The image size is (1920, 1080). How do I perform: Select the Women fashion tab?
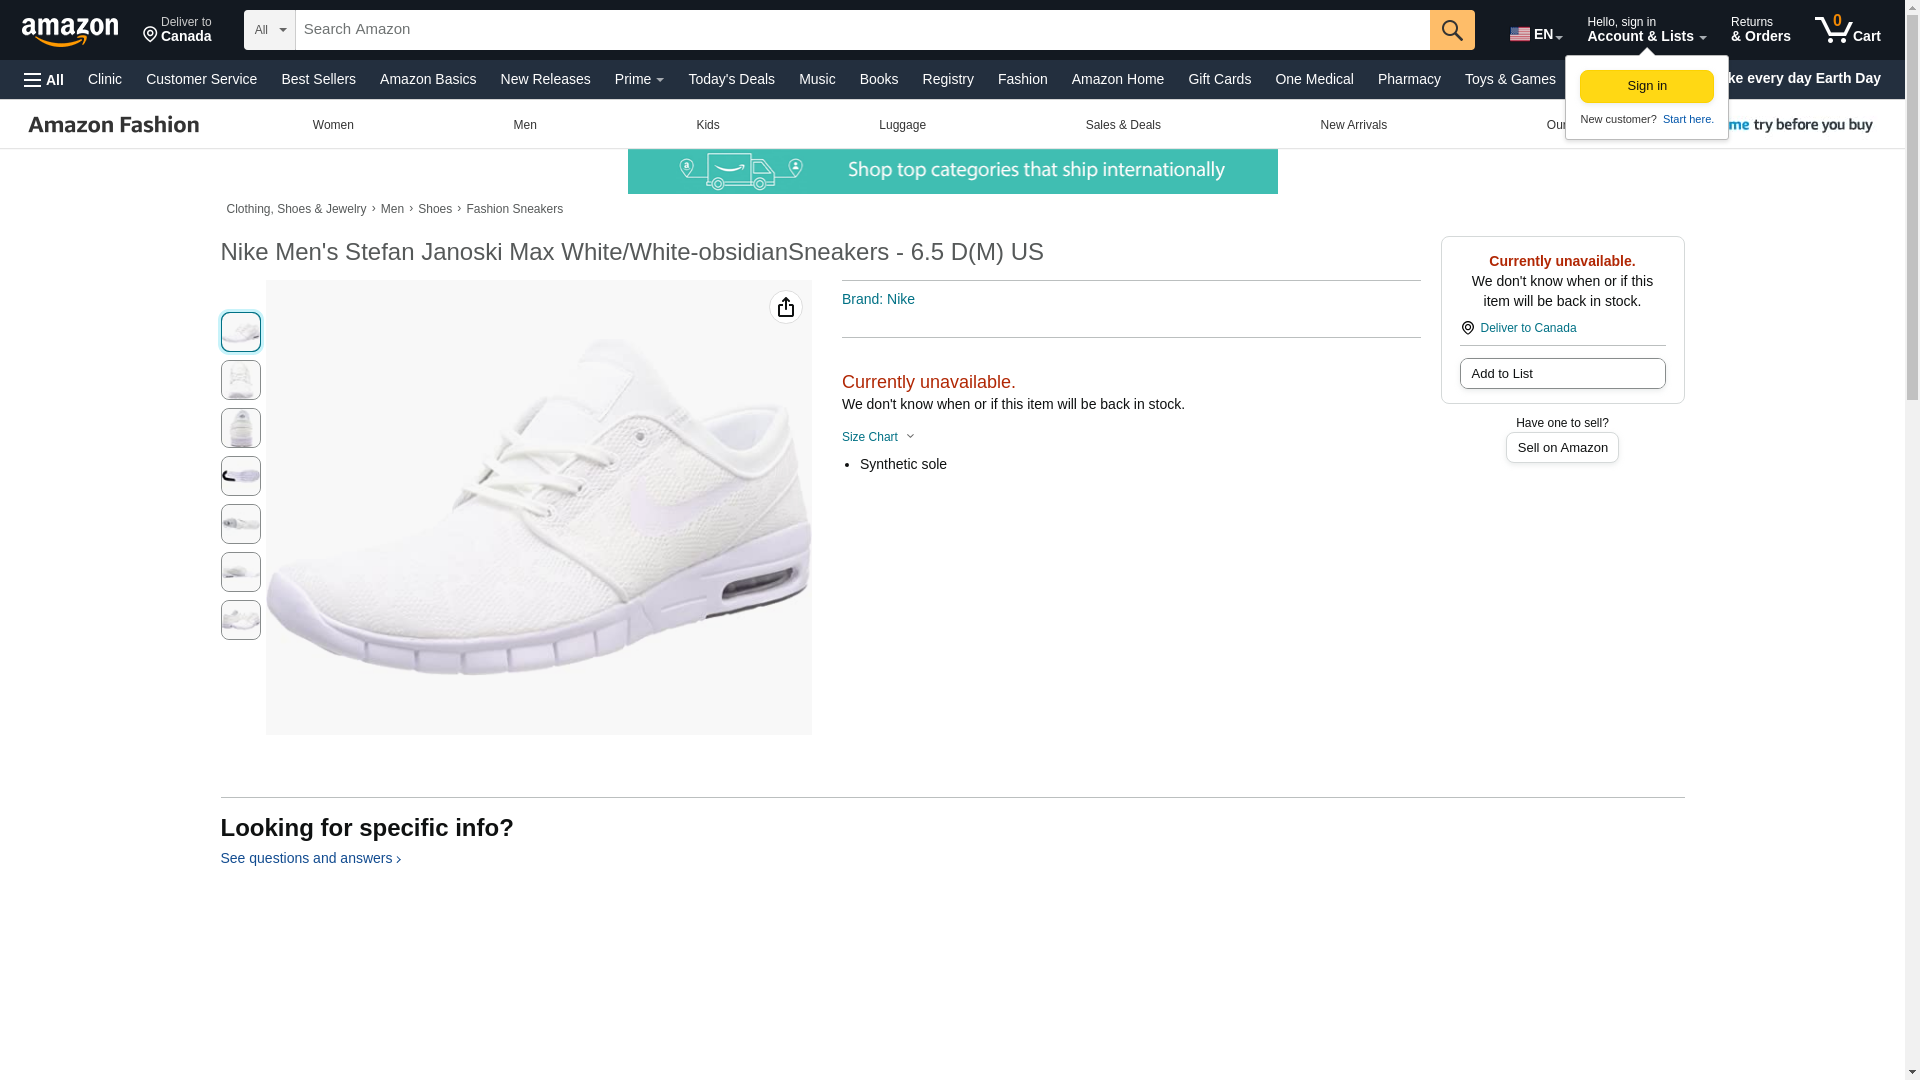(x=333, y=125)
